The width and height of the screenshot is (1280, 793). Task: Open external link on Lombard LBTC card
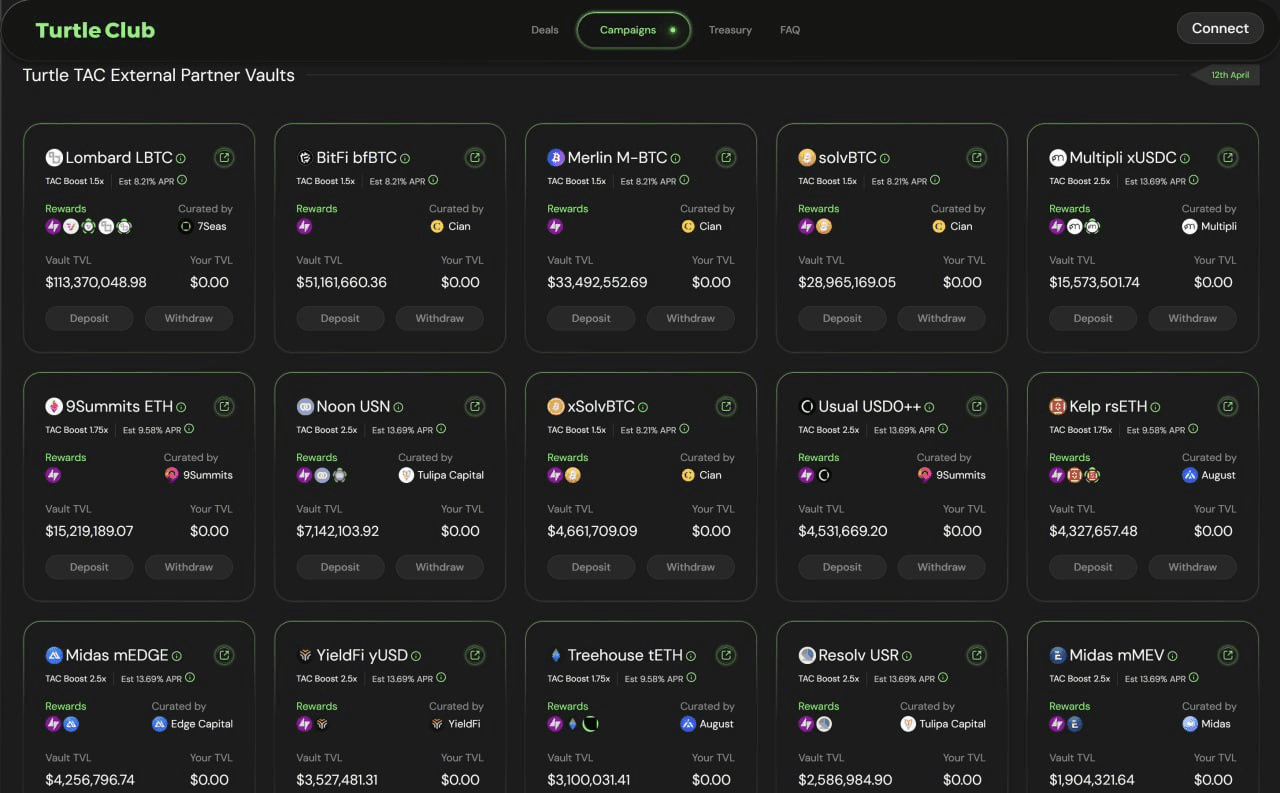[x=225, y=158]
